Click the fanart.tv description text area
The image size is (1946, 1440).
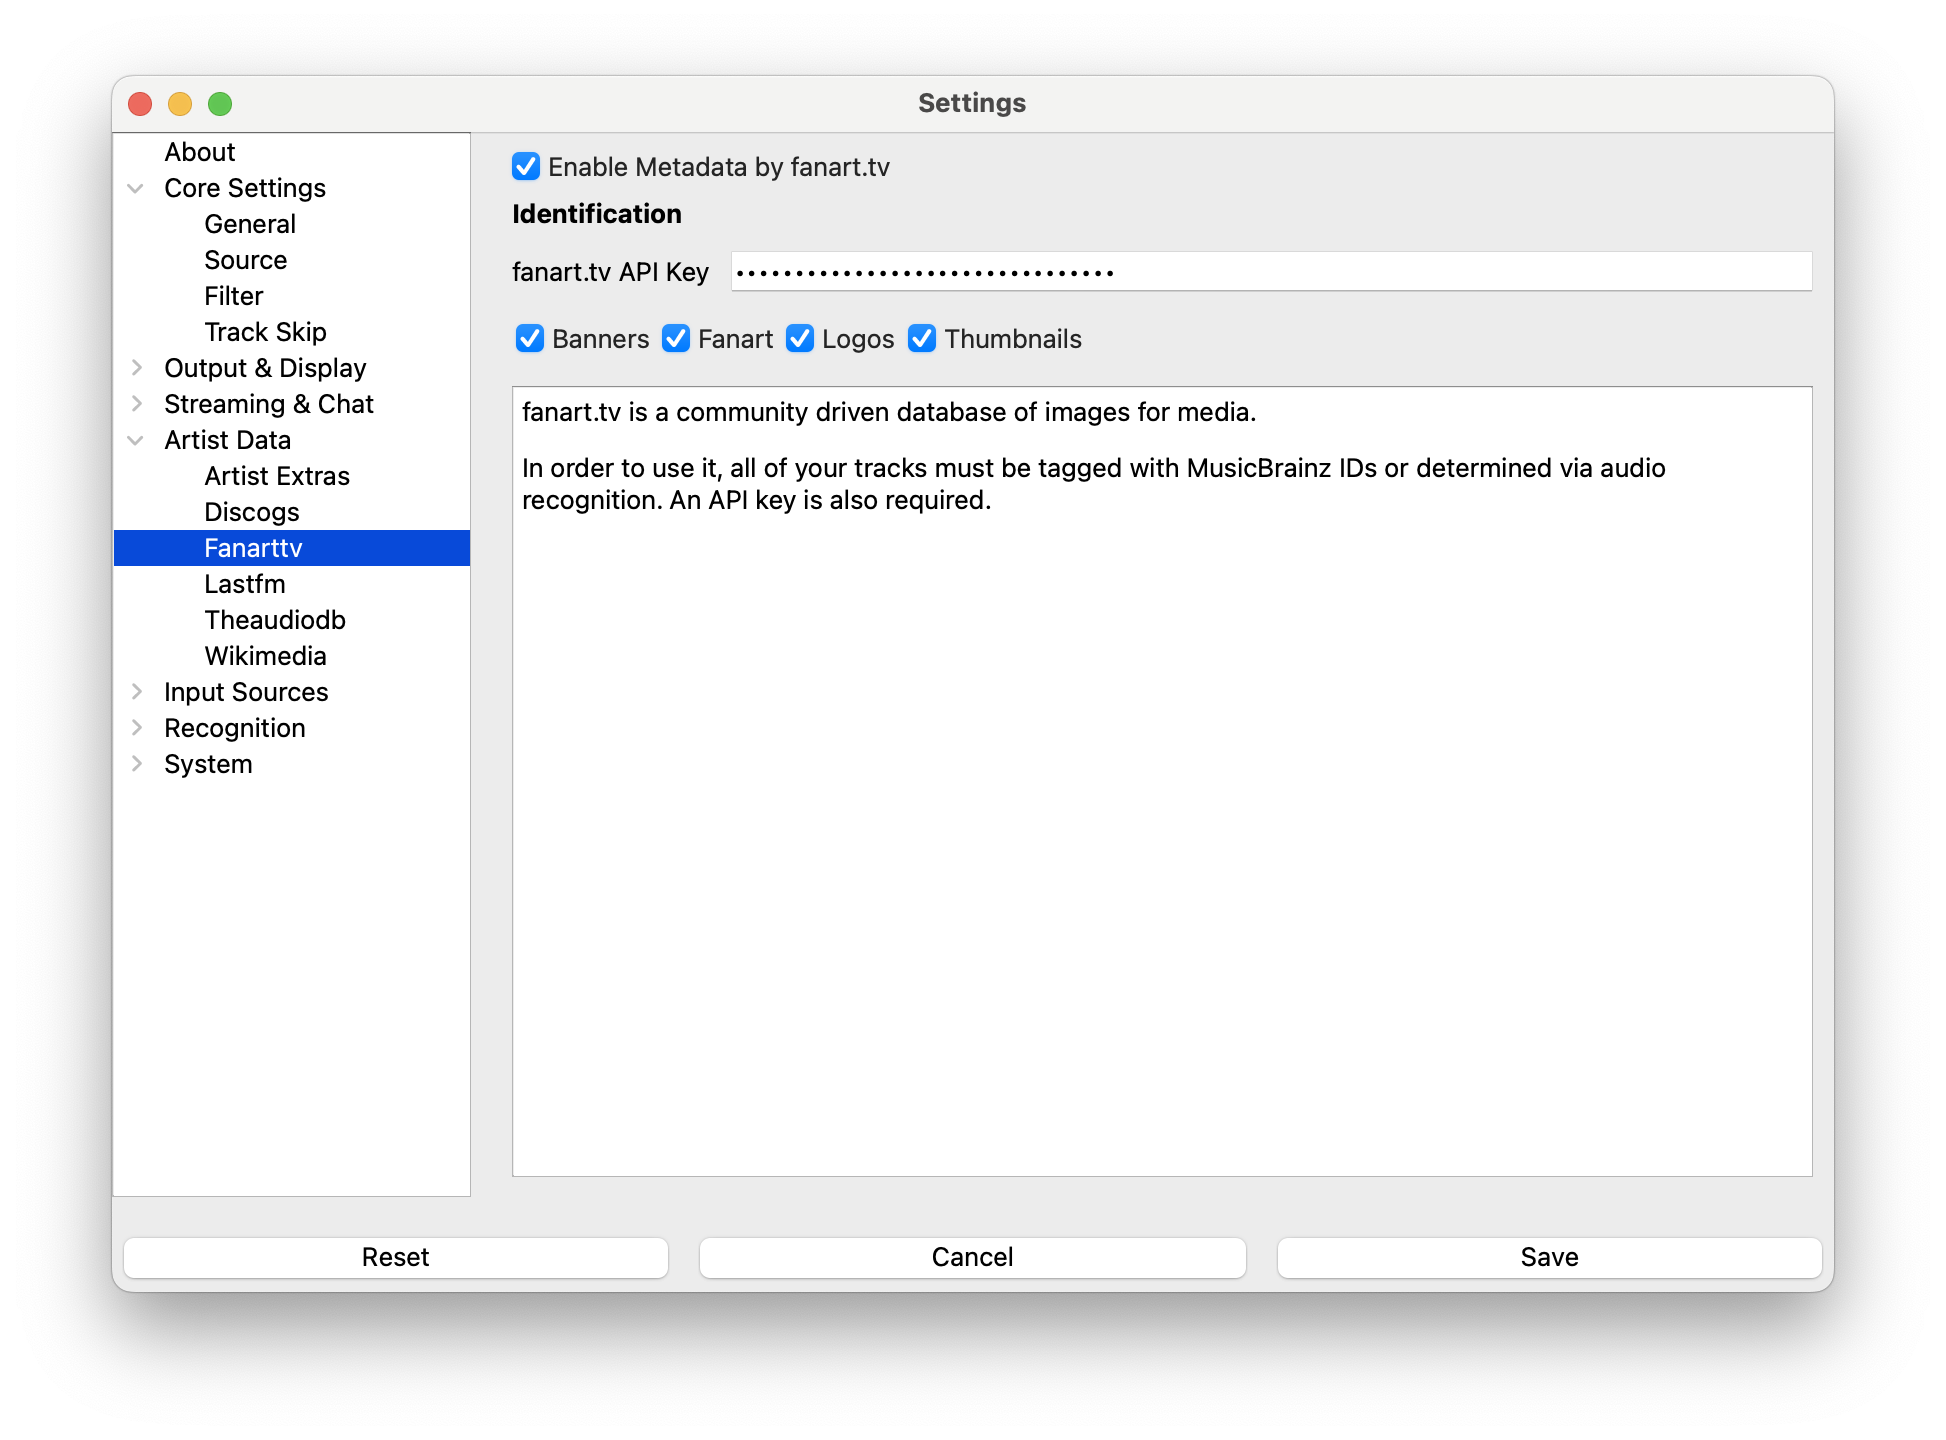tap(1162, 781)
